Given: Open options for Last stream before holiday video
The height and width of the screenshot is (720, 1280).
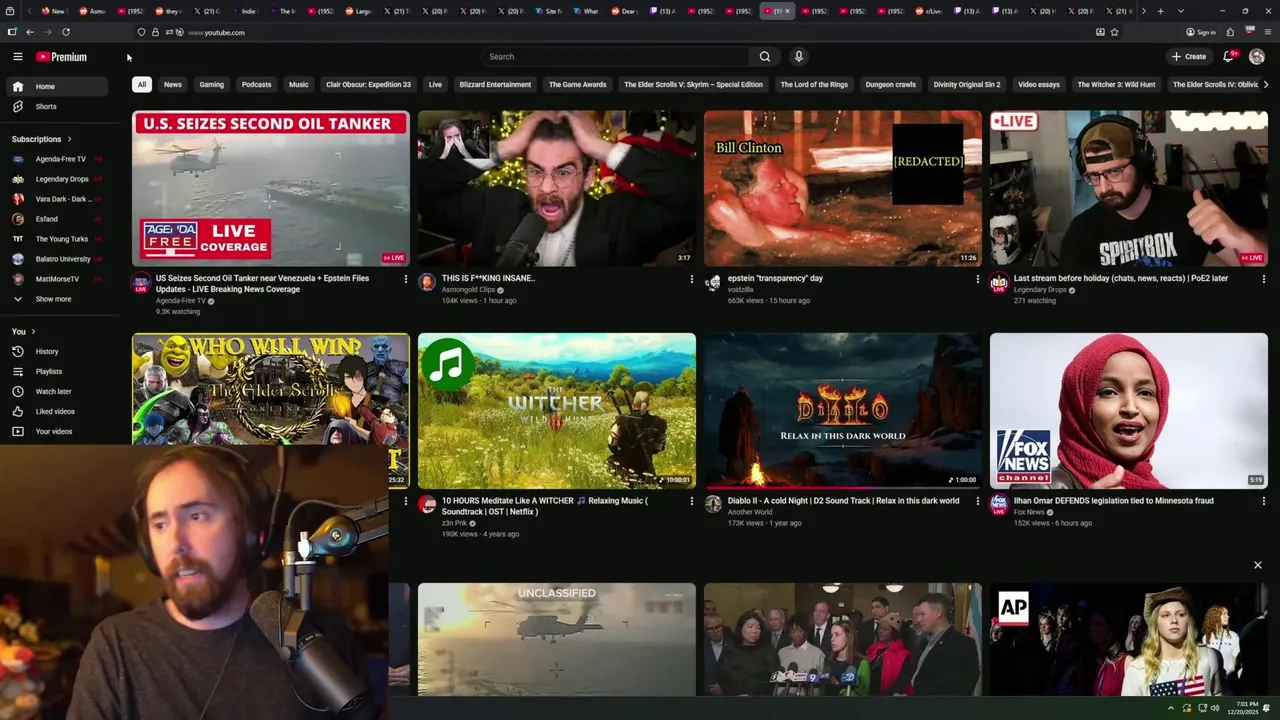Looking at the screenshot, I should tap(1264, 279).
